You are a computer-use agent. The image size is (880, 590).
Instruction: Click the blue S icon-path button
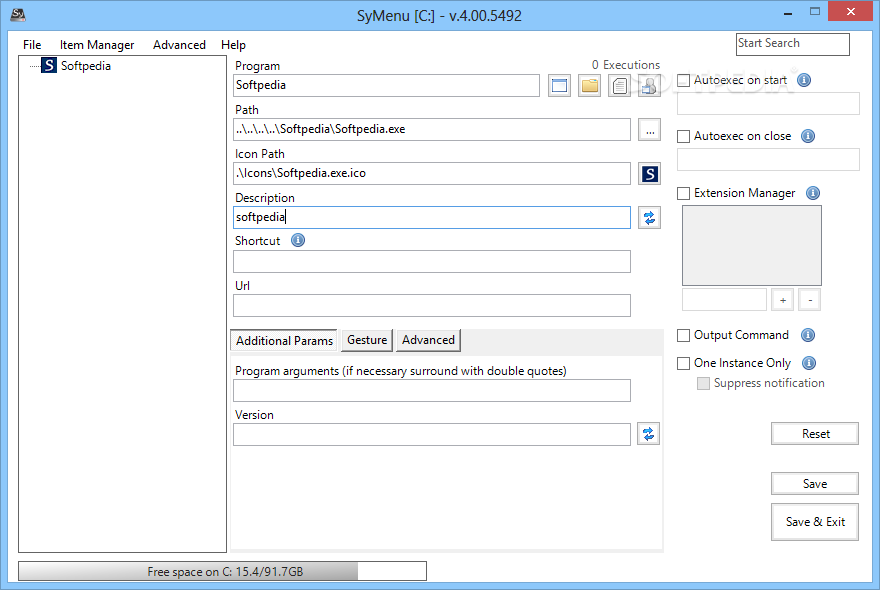tap(649, 174)
